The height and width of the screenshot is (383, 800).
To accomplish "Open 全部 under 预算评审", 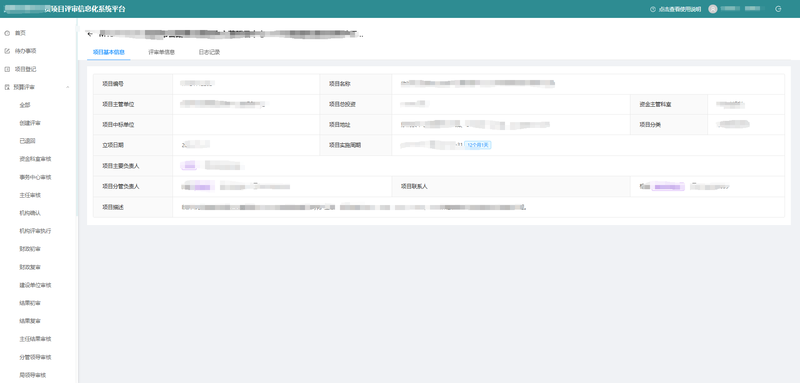I will click(x=25, y=105).
